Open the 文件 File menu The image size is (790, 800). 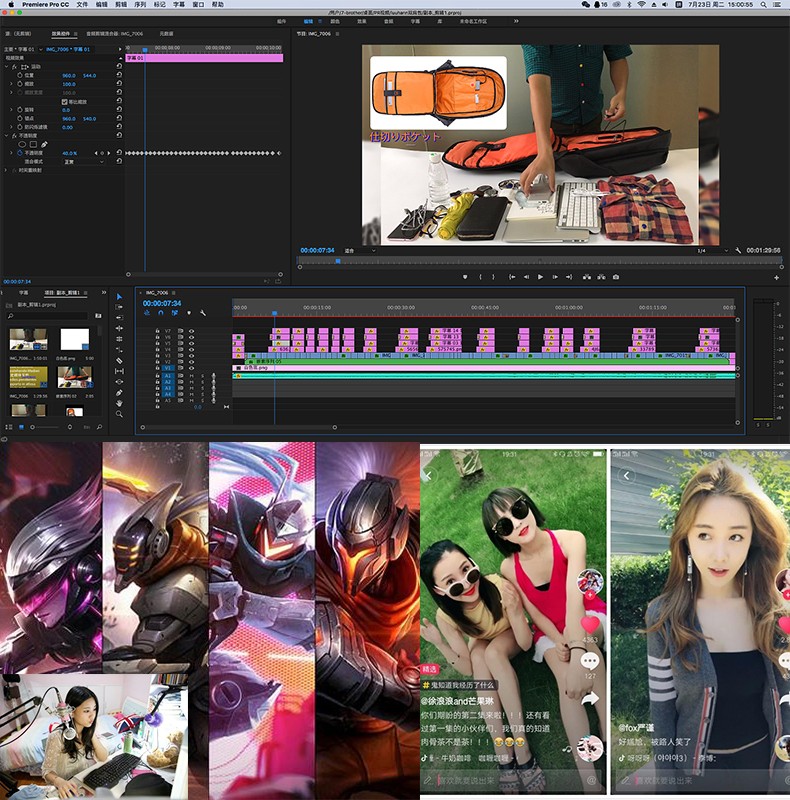82,4
